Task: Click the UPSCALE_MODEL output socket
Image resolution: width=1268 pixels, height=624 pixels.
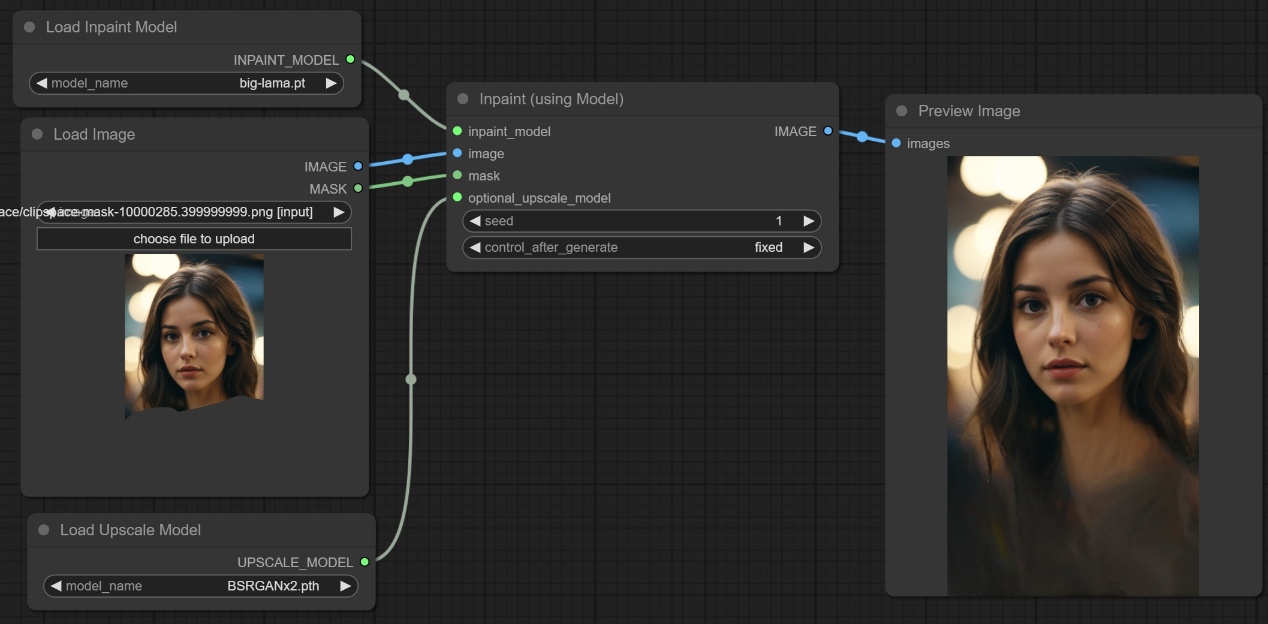Action: pyautogui.click(x=364, y=562)
